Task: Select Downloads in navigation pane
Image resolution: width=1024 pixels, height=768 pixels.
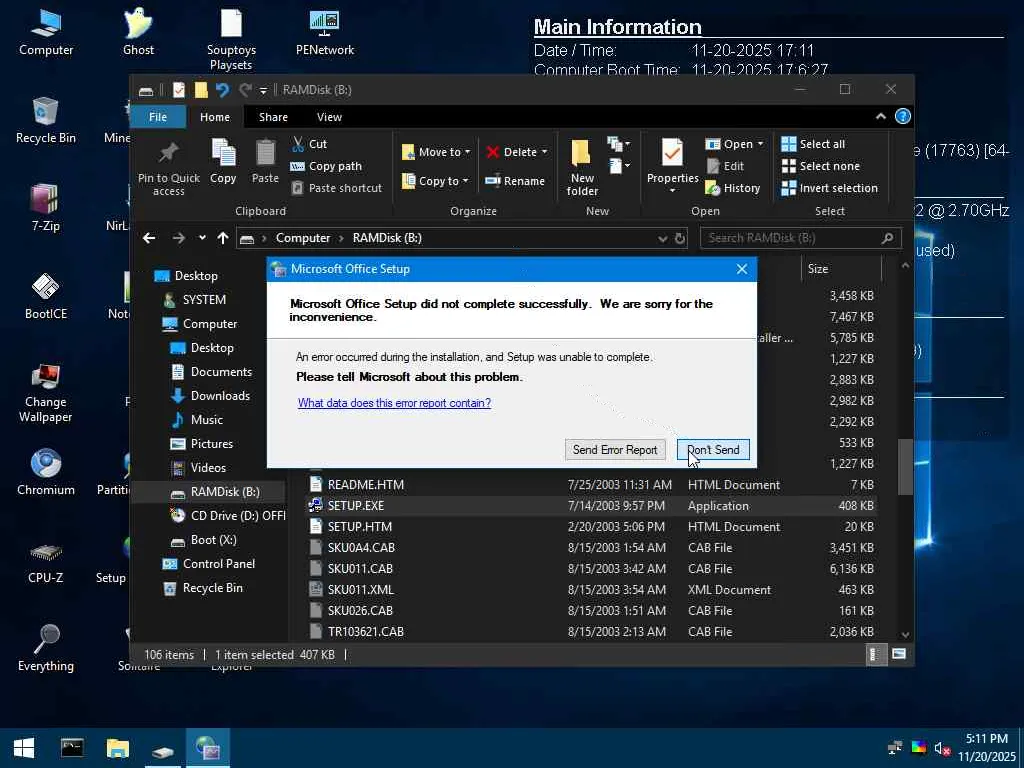Action: coord(219,396)
